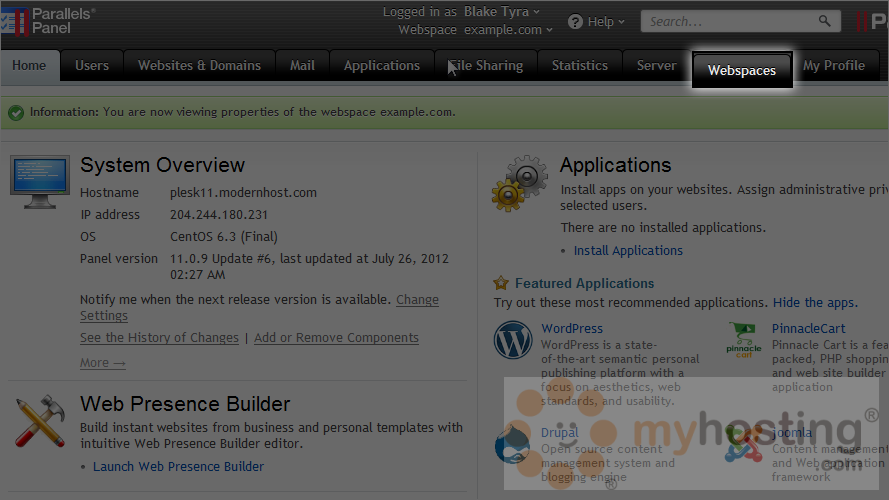Click the Parallels Panel logo

point(48,21)
